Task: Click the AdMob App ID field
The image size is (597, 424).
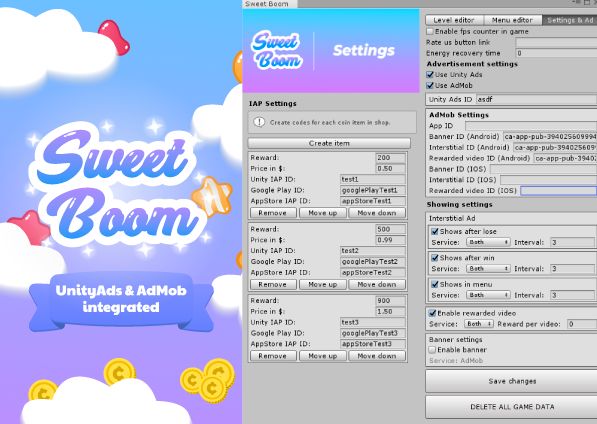Action: [531, 126]
